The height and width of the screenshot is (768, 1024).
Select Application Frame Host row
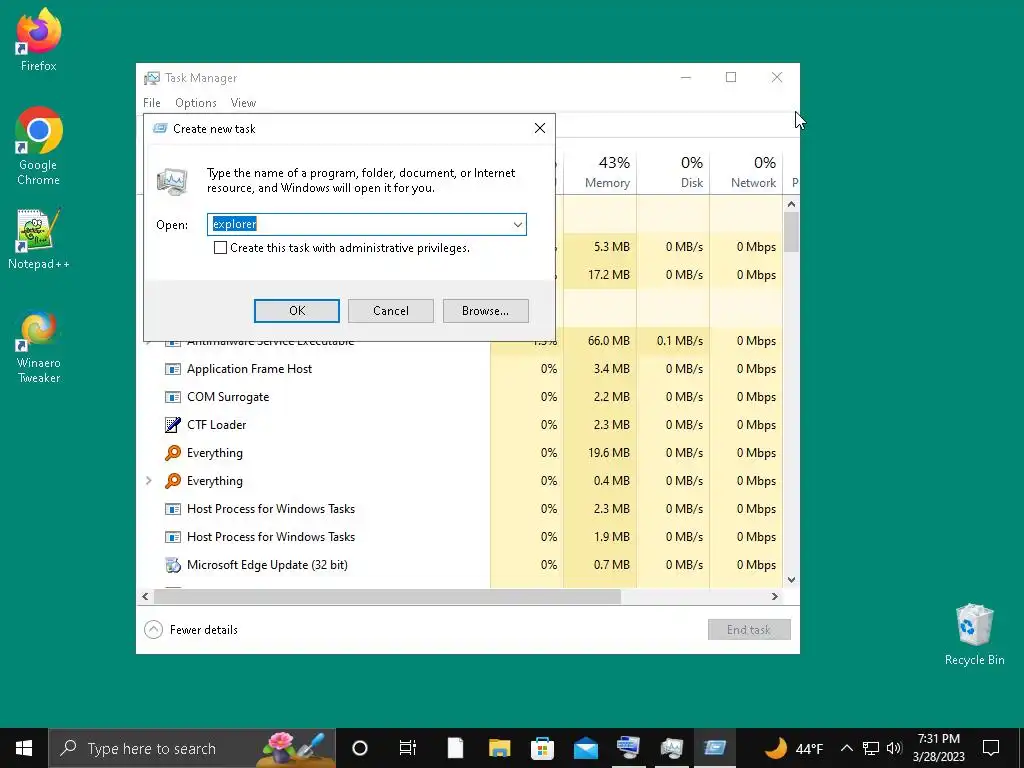(460, 369)
